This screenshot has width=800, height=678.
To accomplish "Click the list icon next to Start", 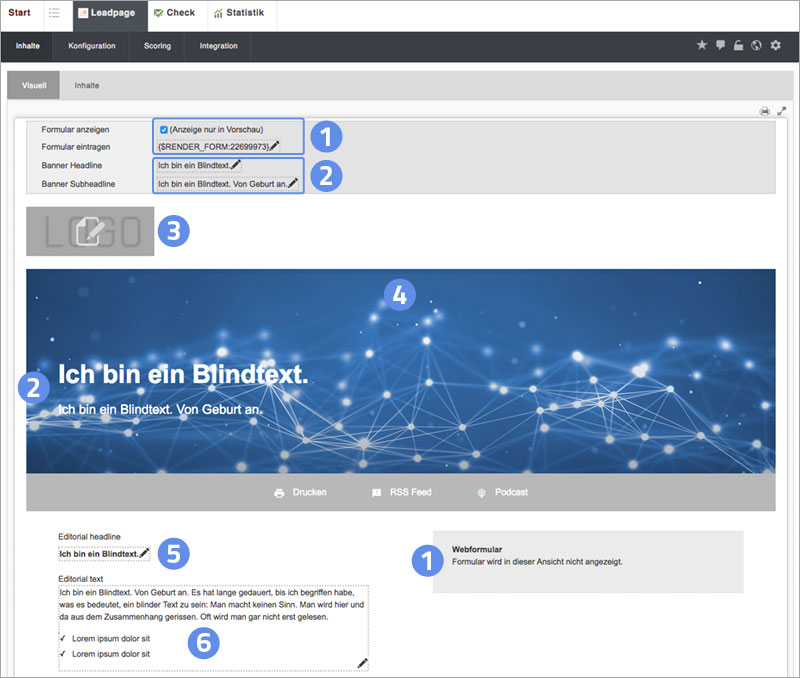I will (54, 13).
